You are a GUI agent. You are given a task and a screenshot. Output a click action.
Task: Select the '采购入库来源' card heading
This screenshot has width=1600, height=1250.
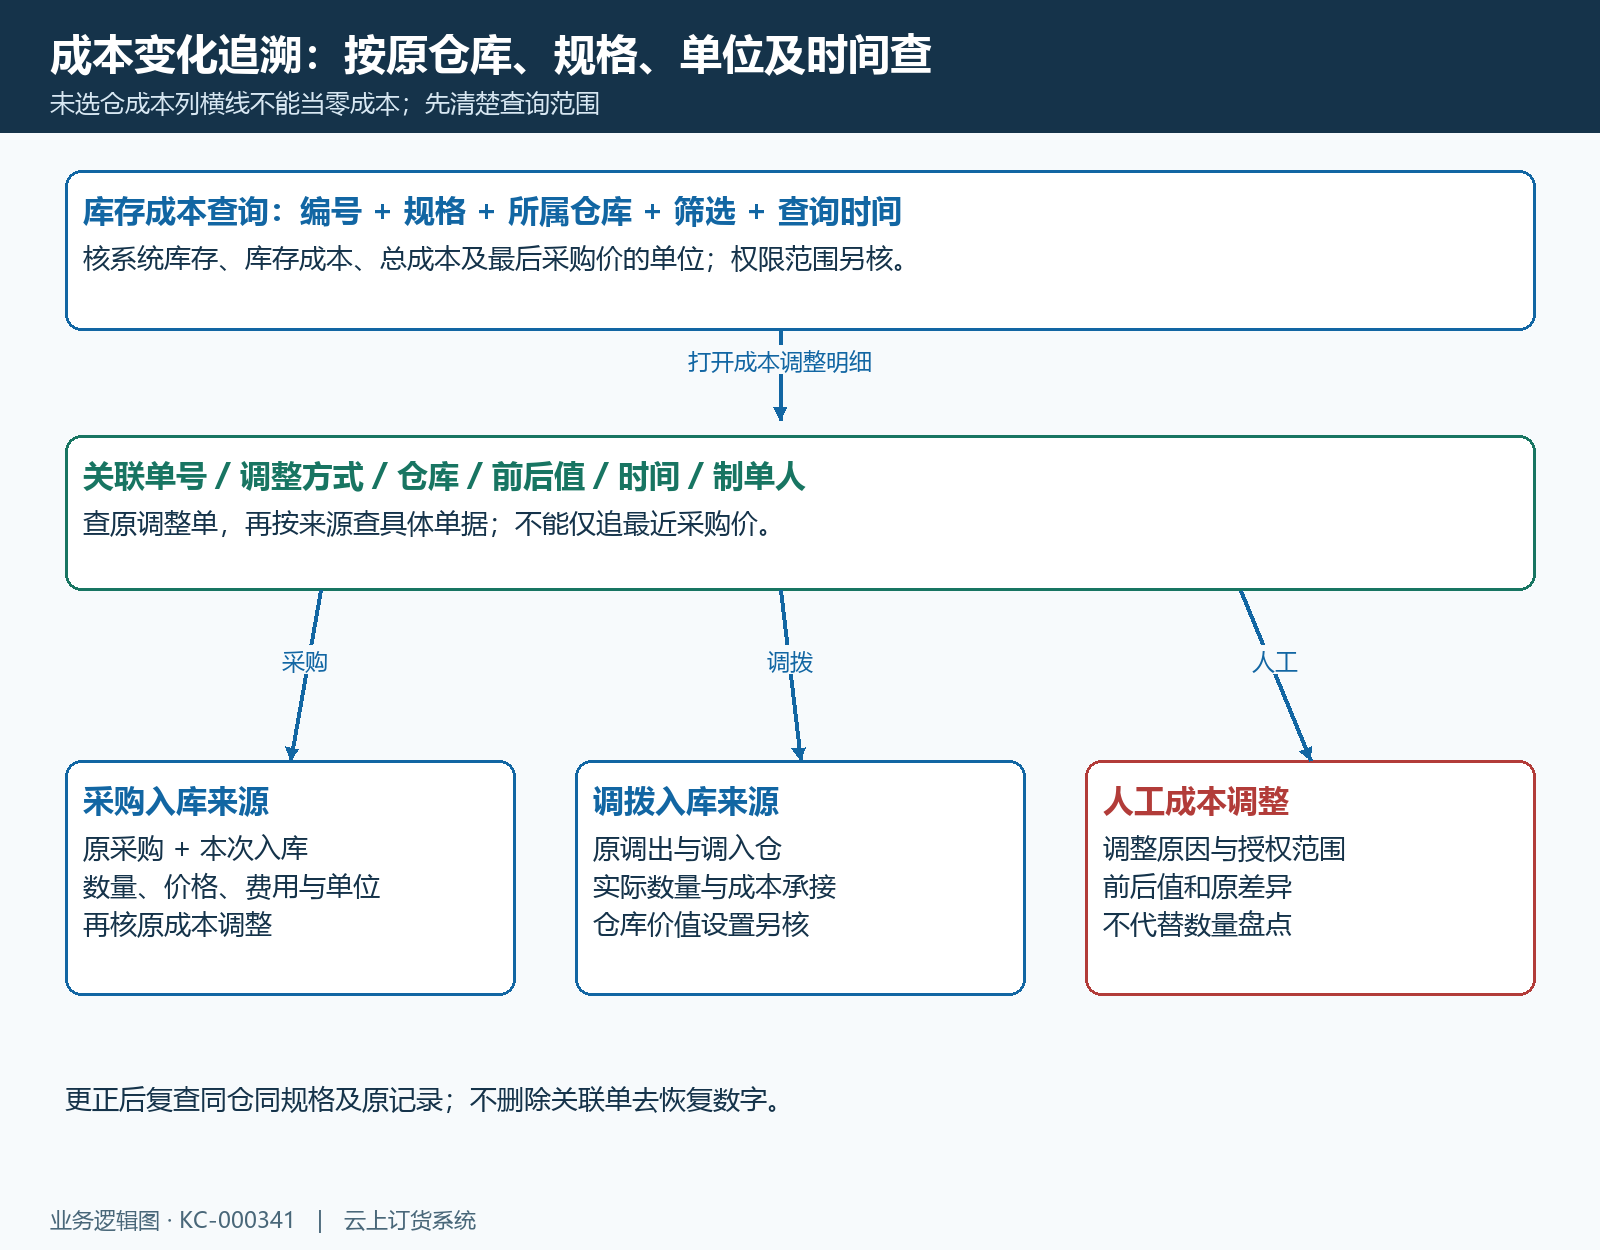click(x=176, y=802)
